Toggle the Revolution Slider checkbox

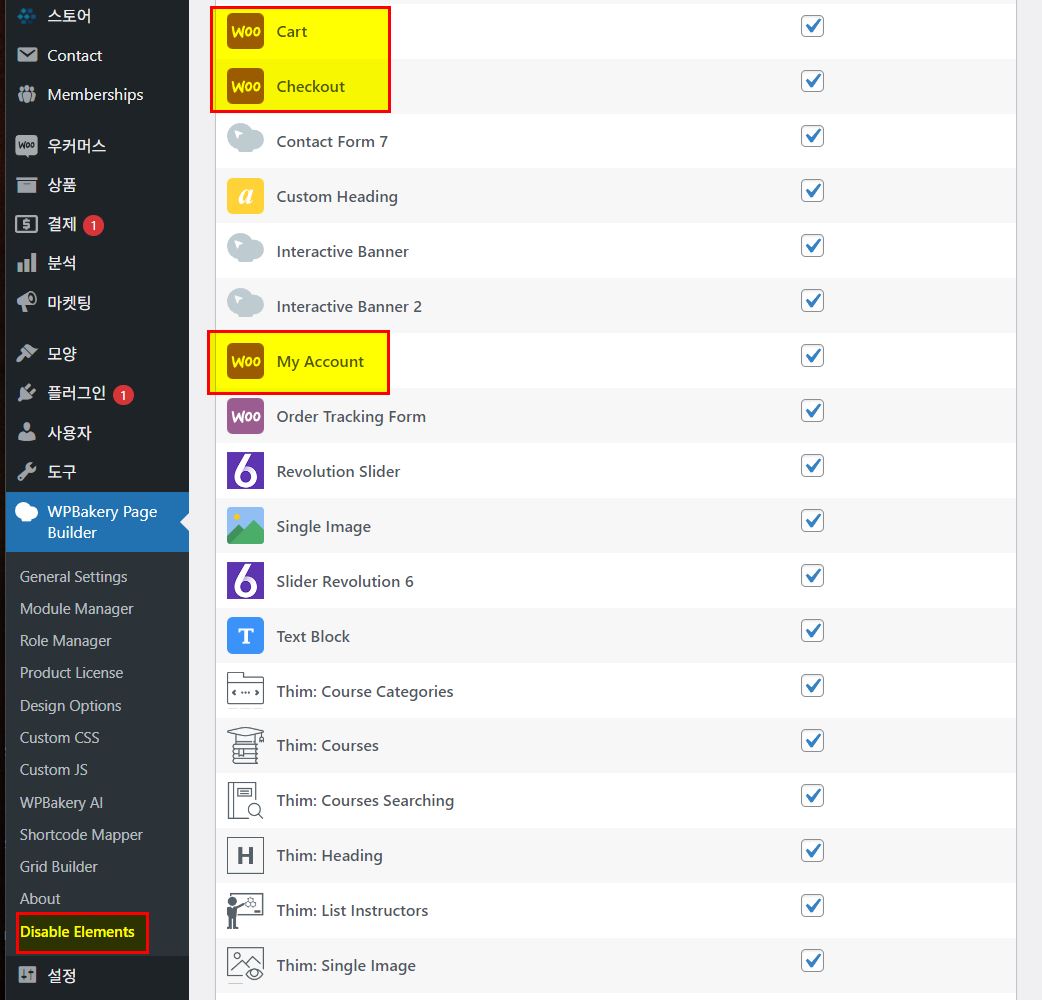812,466
